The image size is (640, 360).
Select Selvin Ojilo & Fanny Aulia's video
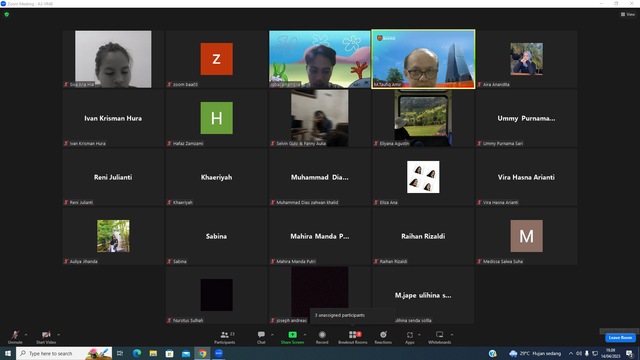pos(320,118)
